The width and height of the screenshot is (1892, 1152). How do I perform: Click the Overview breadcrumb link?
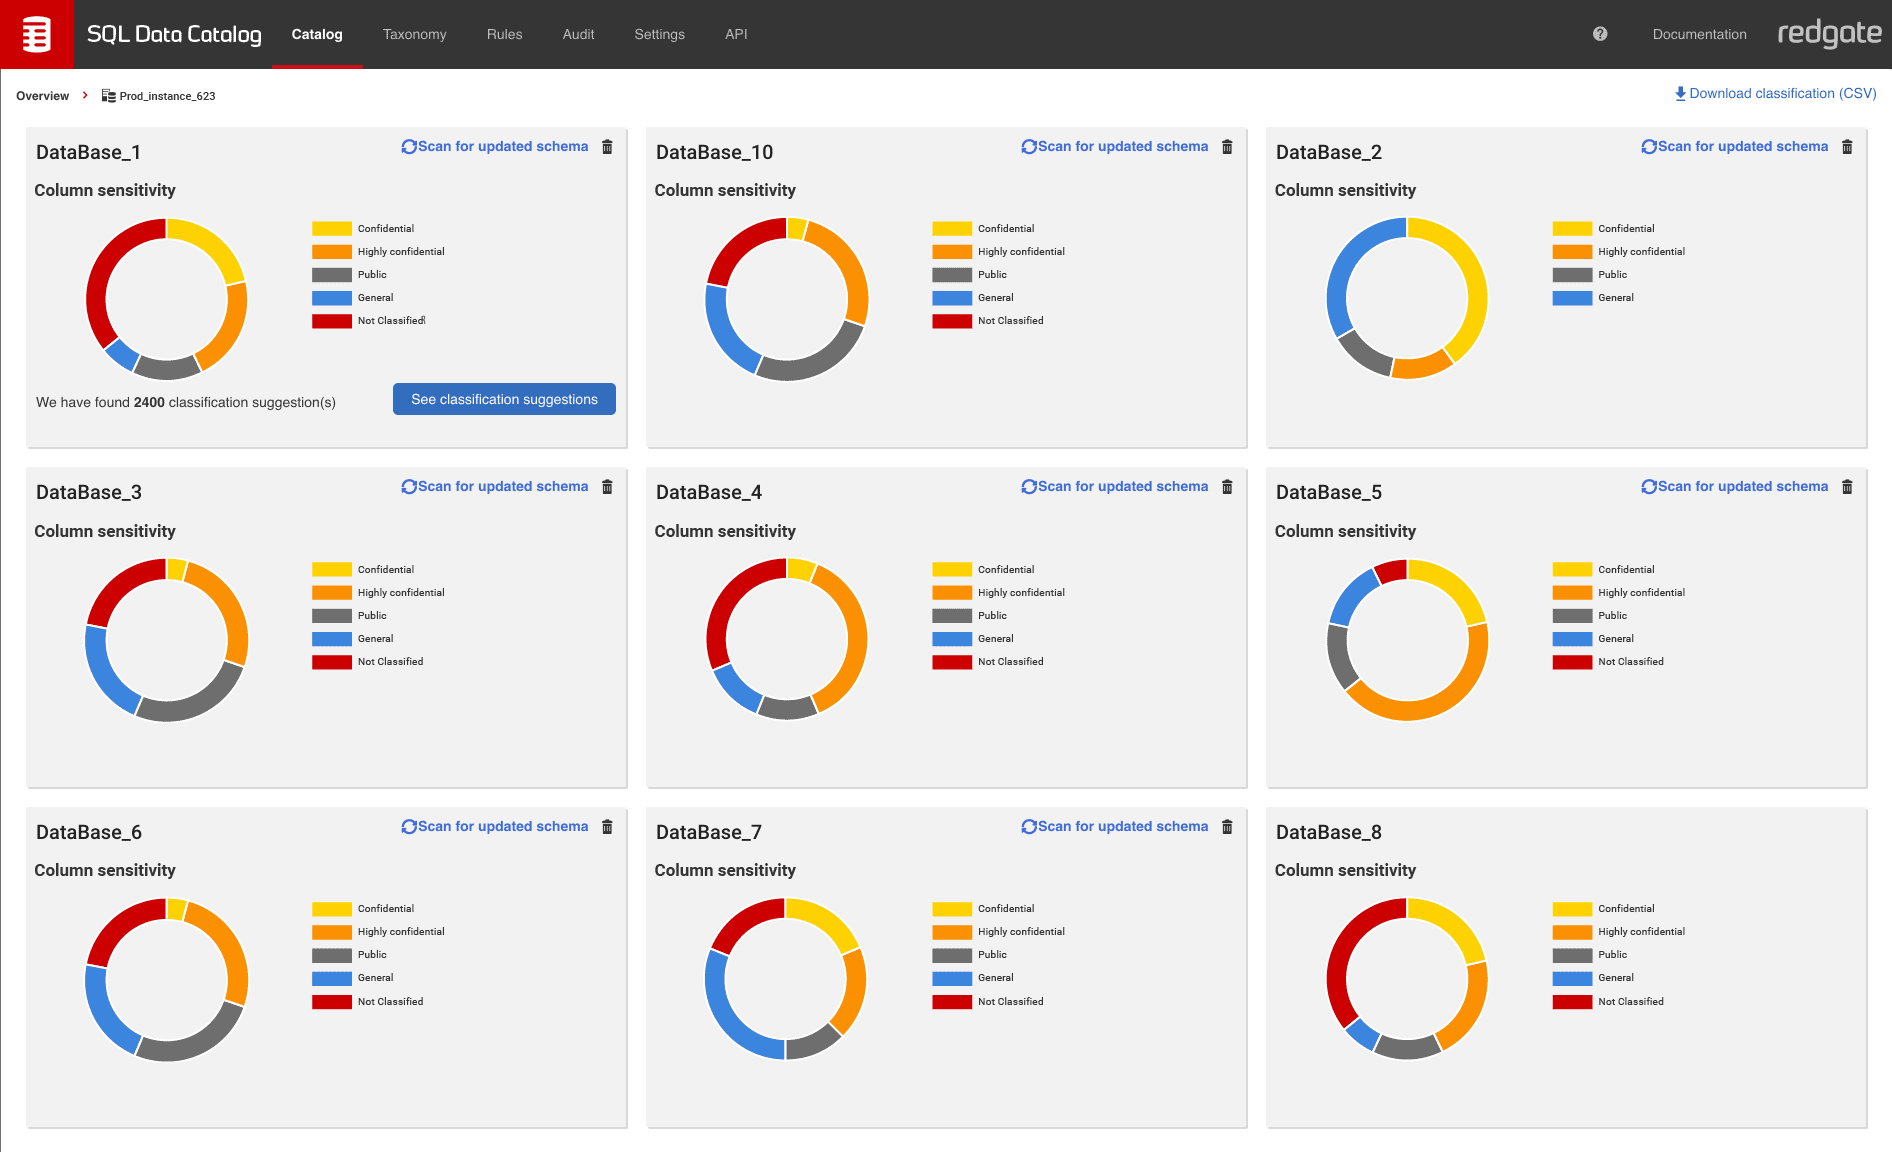42,95
